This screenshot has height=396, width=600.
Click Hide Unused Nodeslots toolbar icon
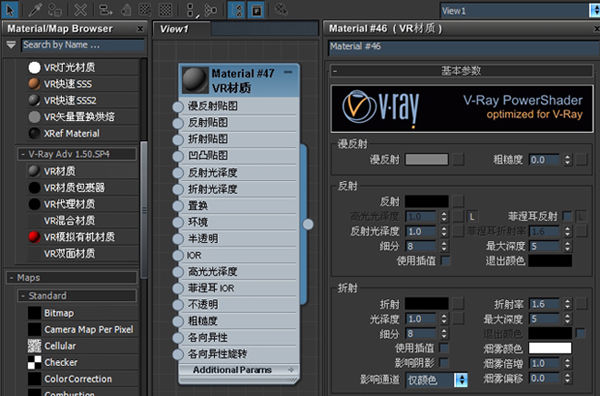pos(126,10)
